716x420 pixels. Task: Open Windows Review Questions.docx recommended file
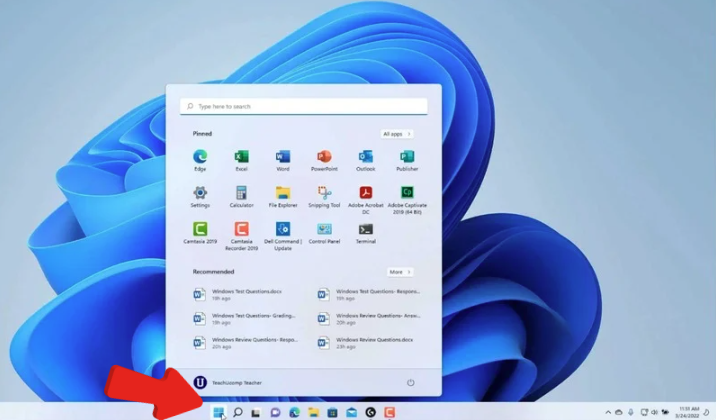pos(362,343)
